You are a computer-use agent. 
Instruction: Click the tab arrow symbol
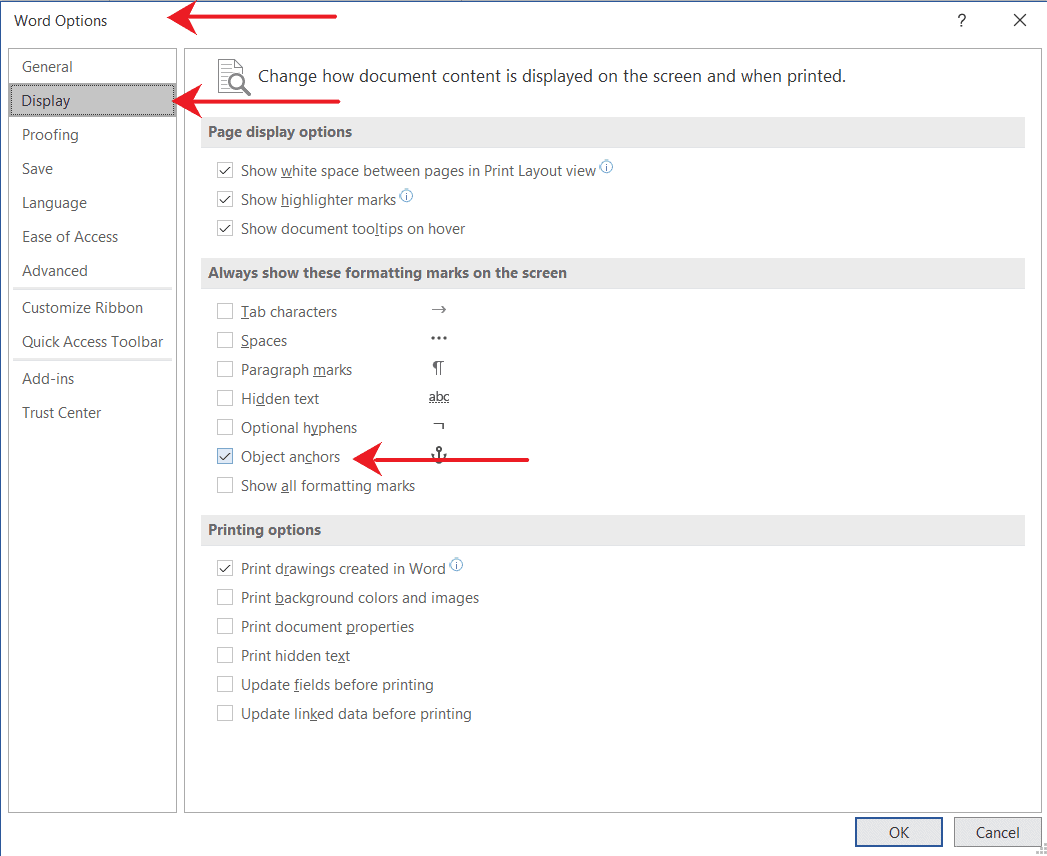439,310
